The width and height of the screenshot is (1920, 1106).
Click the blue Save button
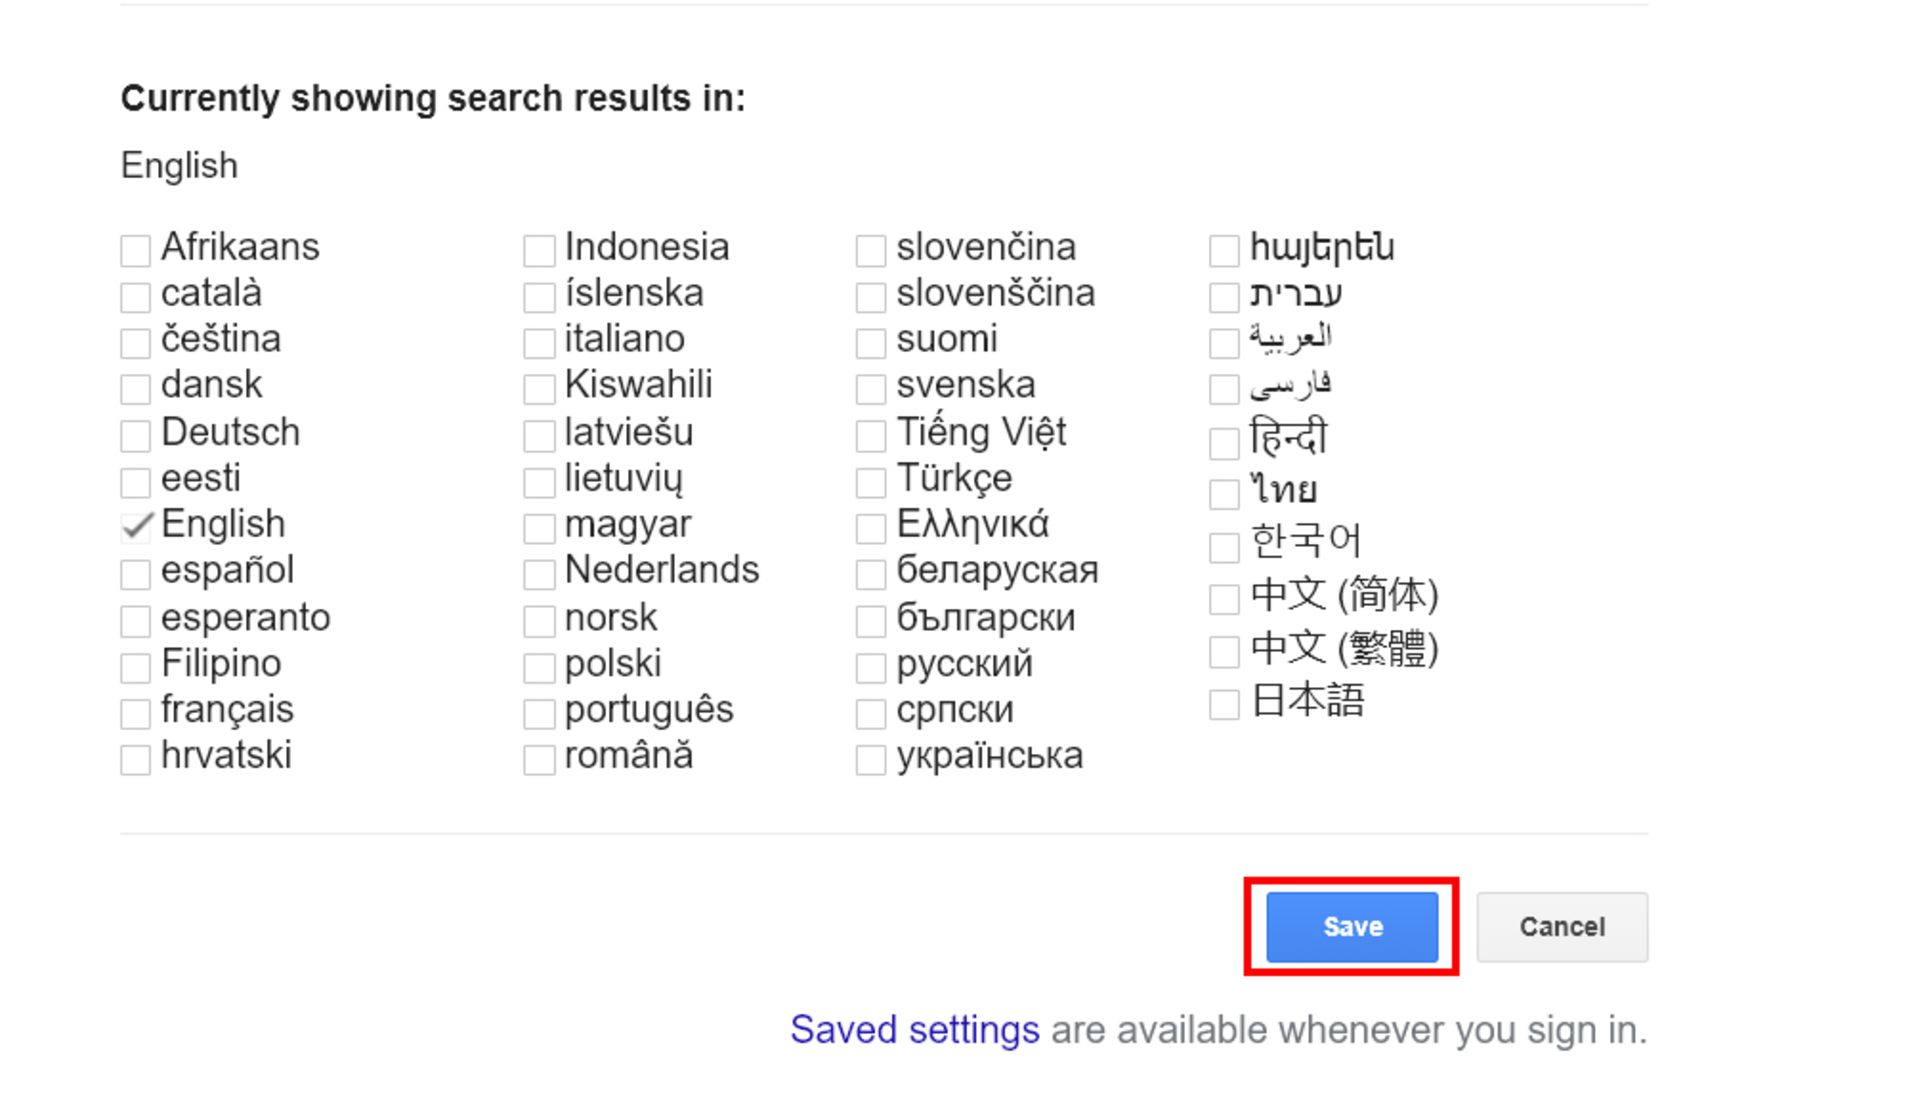pyautogui.click(x=1351, y=927)
